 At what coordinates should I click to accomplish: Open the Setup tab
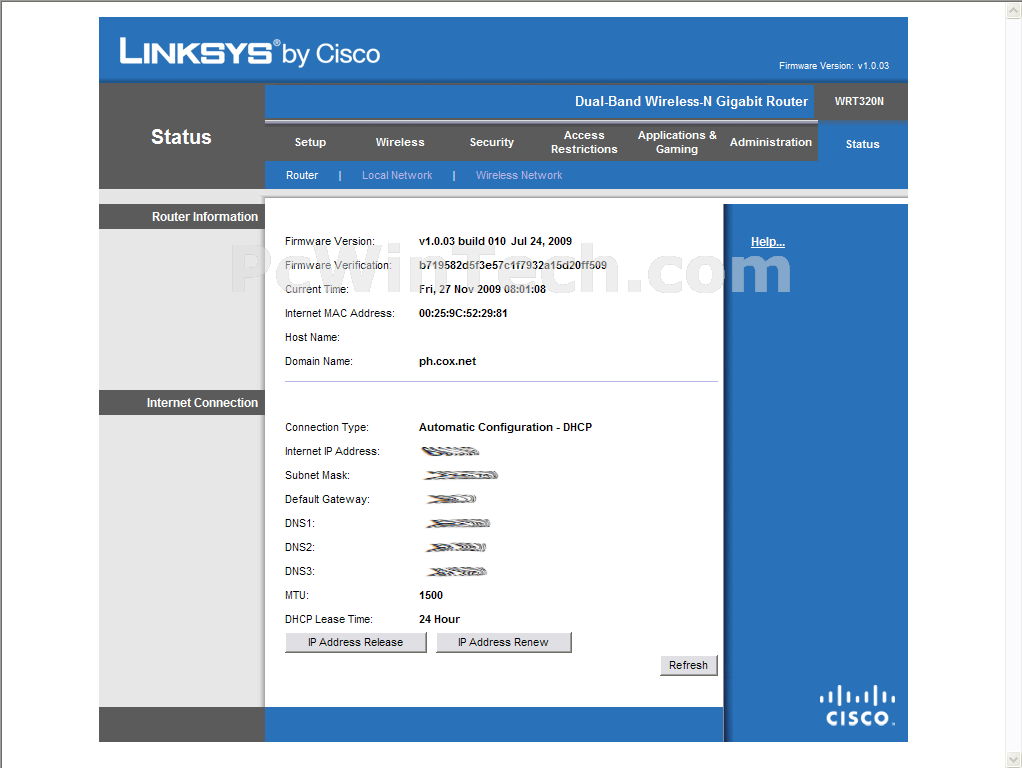tap(310, 142)
